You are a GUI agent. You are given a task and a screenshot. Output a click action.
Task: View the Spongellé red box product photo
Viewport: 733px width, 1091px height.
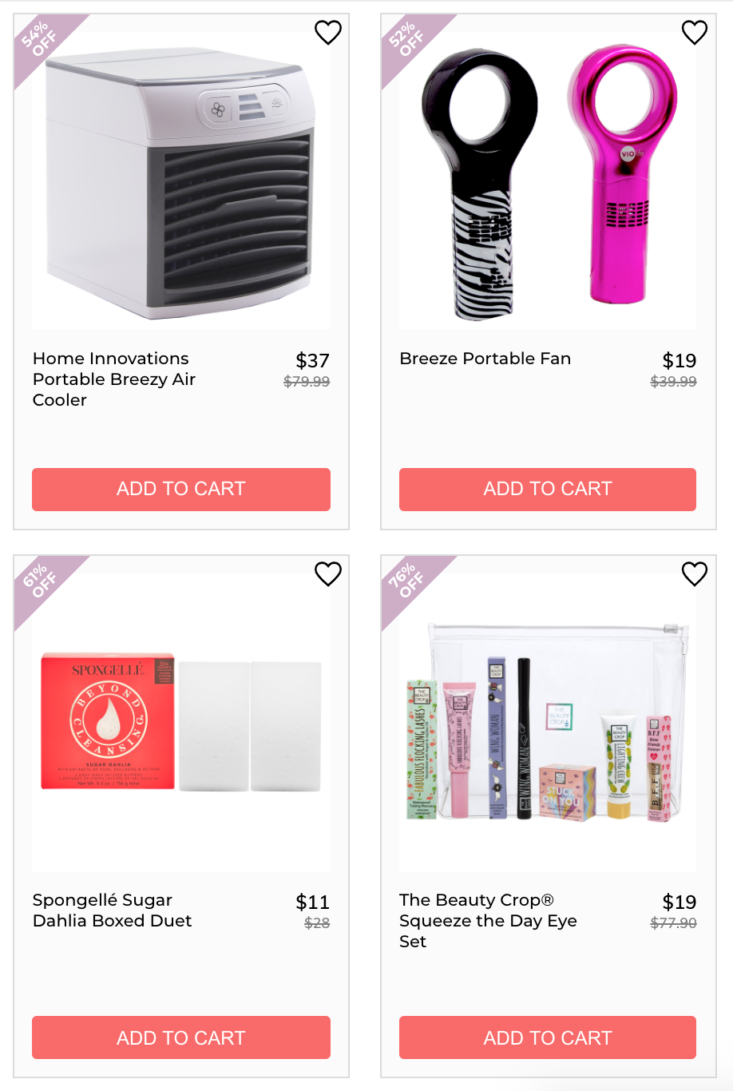click(181, 722)
